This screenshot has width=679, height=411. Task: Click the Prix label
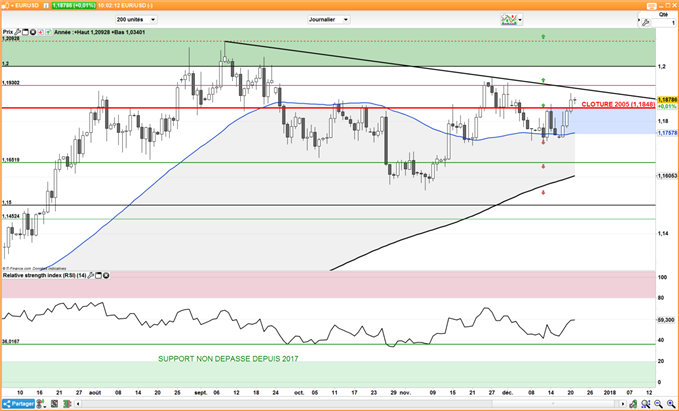[8, 32]
